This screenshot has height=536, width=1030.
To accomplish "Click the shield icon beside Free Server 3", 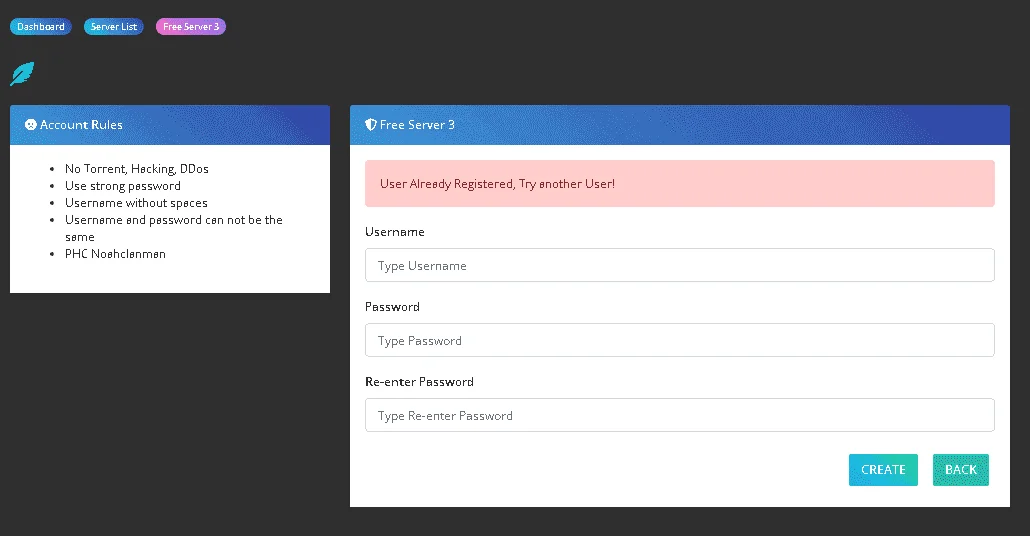I will tap(370, 125).
